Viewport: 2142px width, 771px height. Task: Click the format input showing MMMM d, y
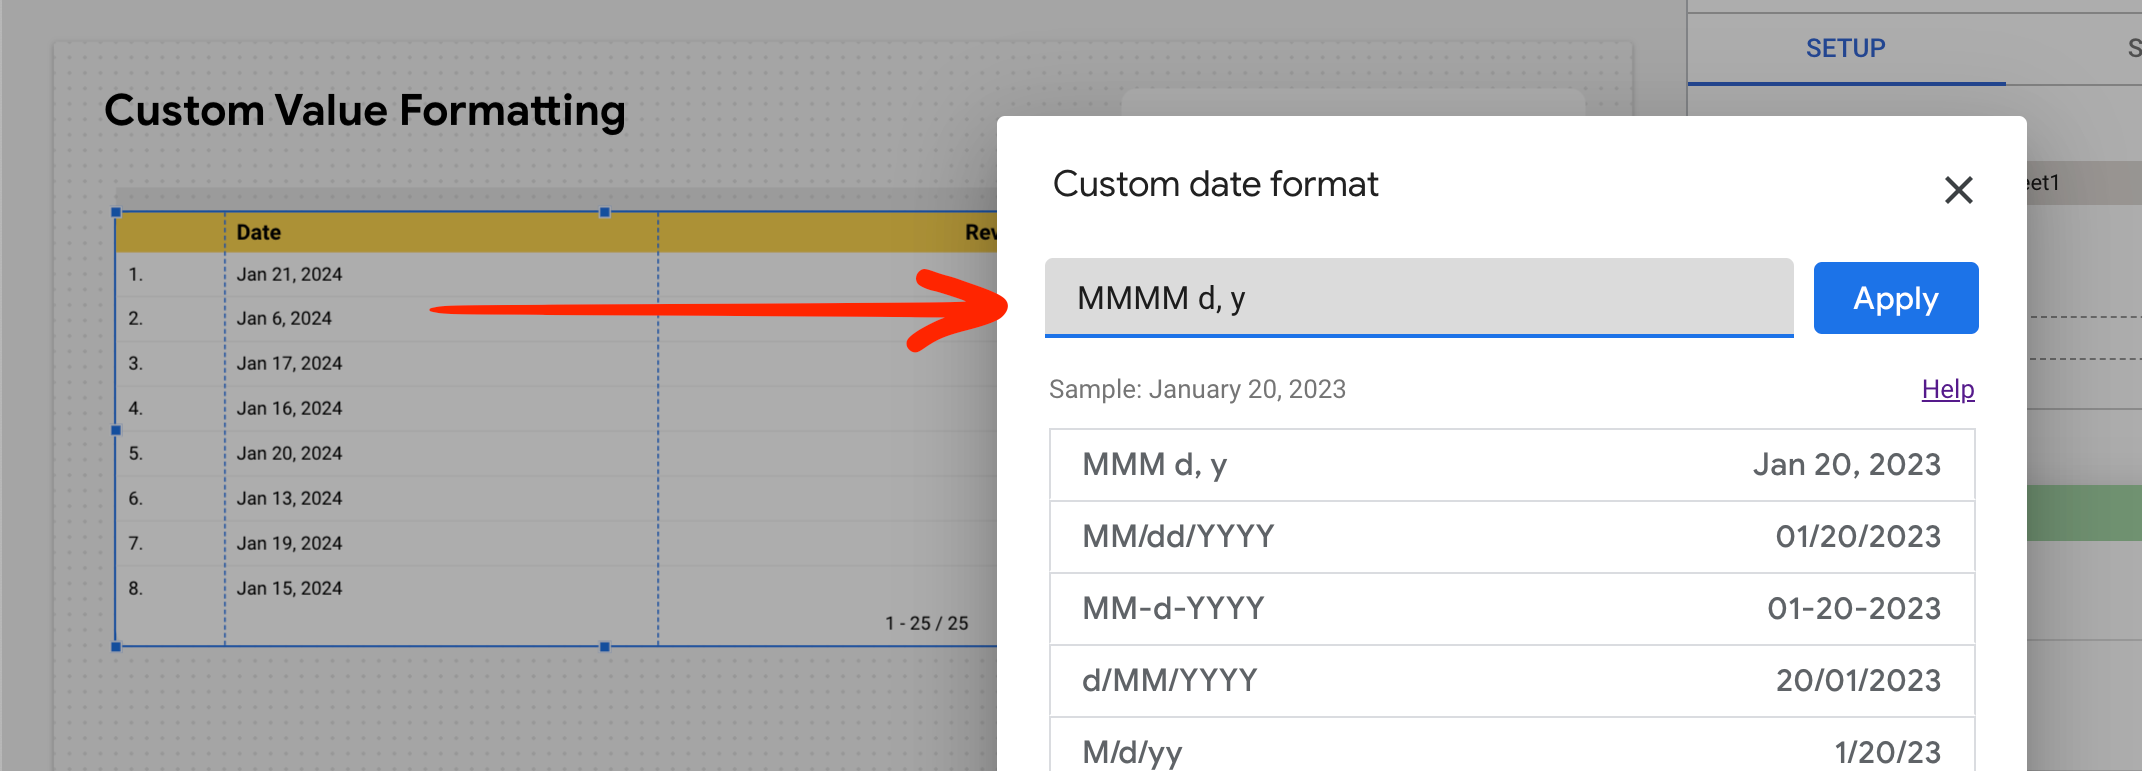click(1418, 298)
